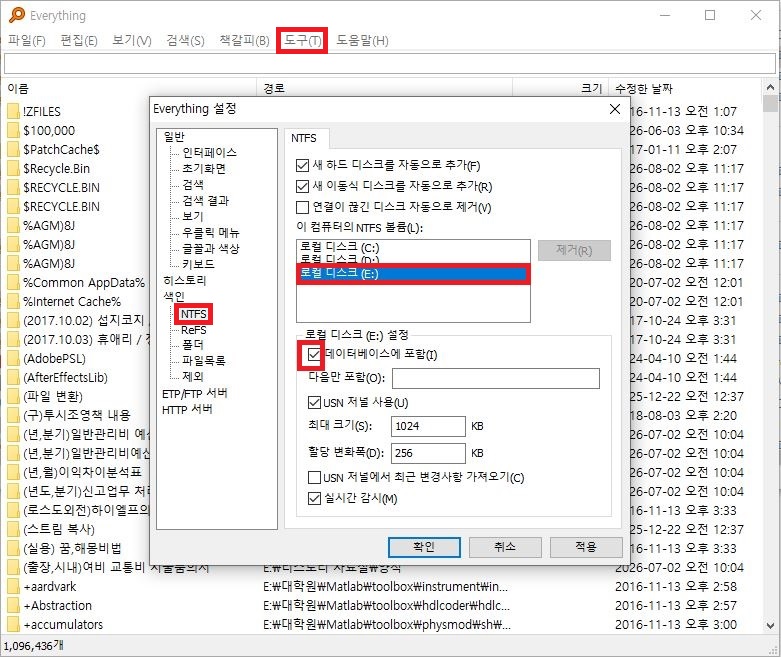Select 파일목록 in settings tree

pyautogui.click(x=204, y=360)
